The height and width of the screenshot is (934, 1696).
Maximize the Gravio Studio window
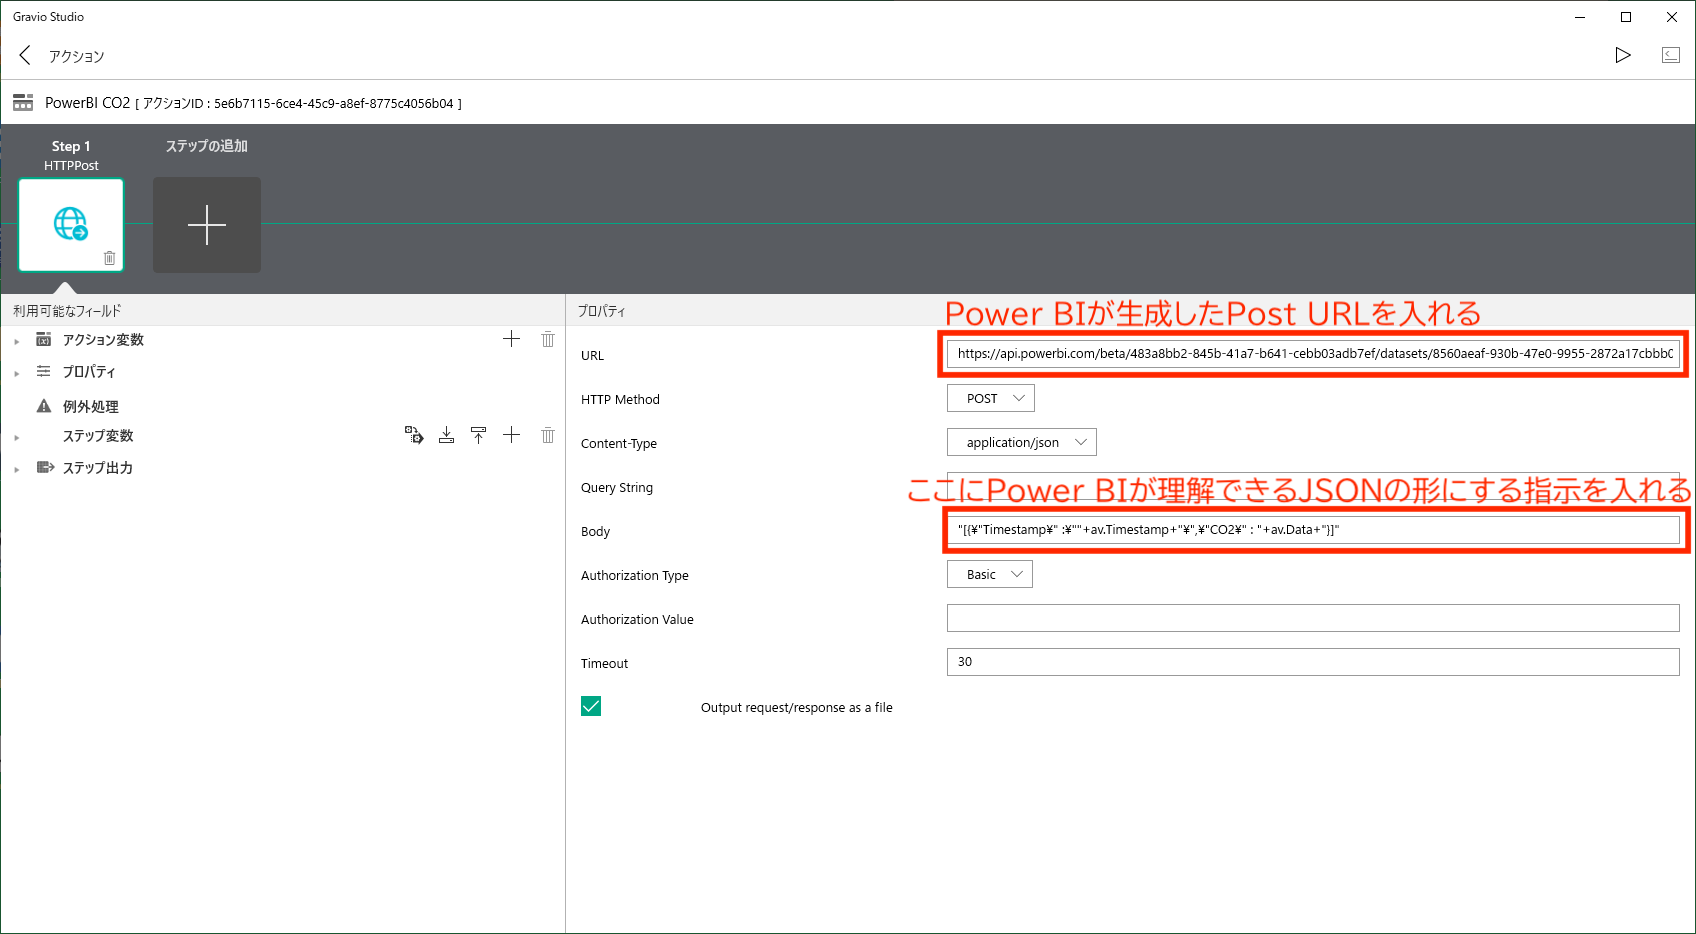coord(1626,17)
